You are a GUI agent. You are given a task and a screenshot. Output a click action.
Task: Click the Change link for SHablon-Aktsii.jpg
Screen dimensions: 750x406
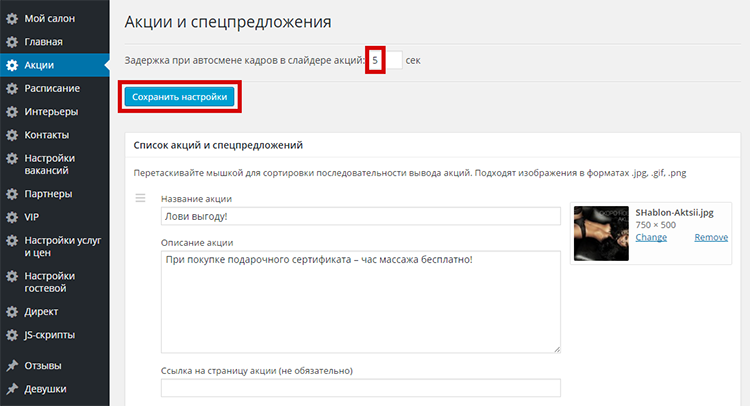click(x=651, y=237)
